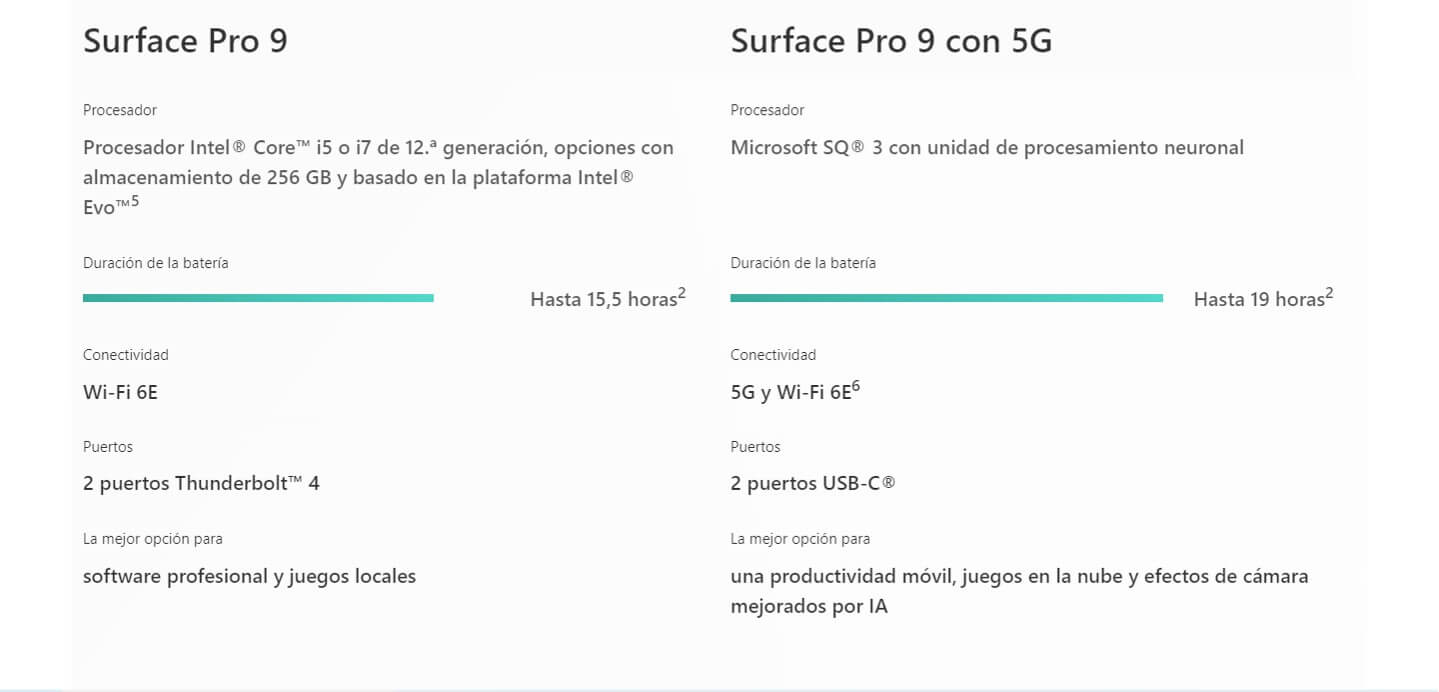Click the right Conectividad label
This screenshot has width=1439, height=692.
[x=773, y=355]
